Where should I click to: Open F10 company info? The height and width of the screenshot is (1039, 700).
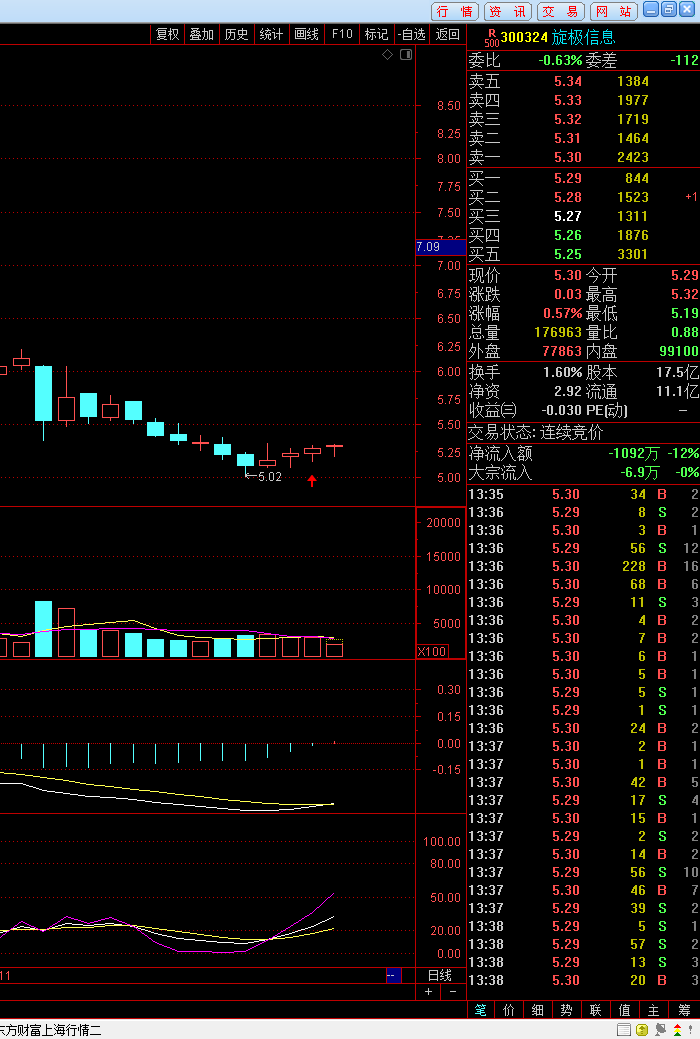(x=341, y=34)
